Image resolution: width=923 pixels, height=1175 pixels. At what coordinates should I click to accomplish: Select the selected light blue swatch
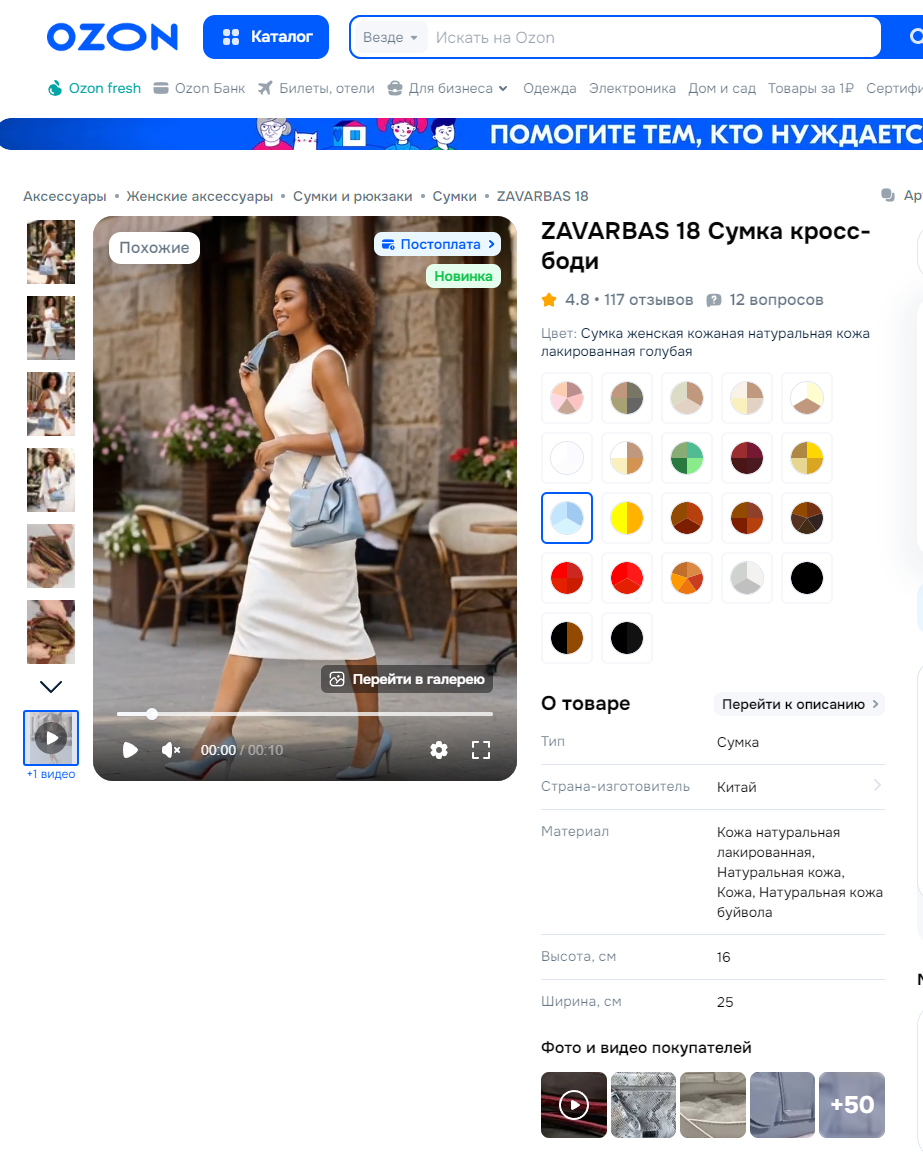point(567,518)
